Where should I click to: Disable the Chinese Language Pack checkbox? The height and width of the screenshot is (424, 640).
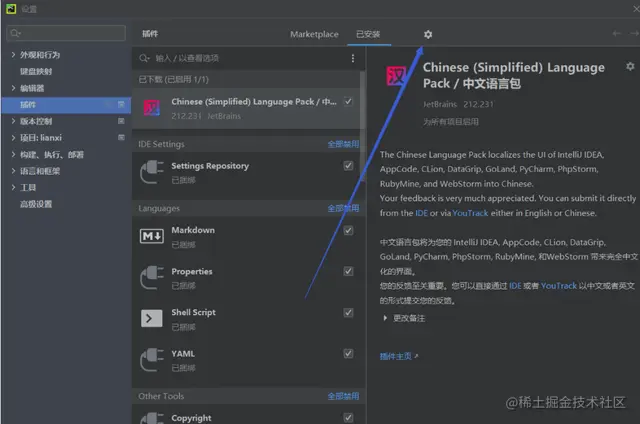(348, 101)
